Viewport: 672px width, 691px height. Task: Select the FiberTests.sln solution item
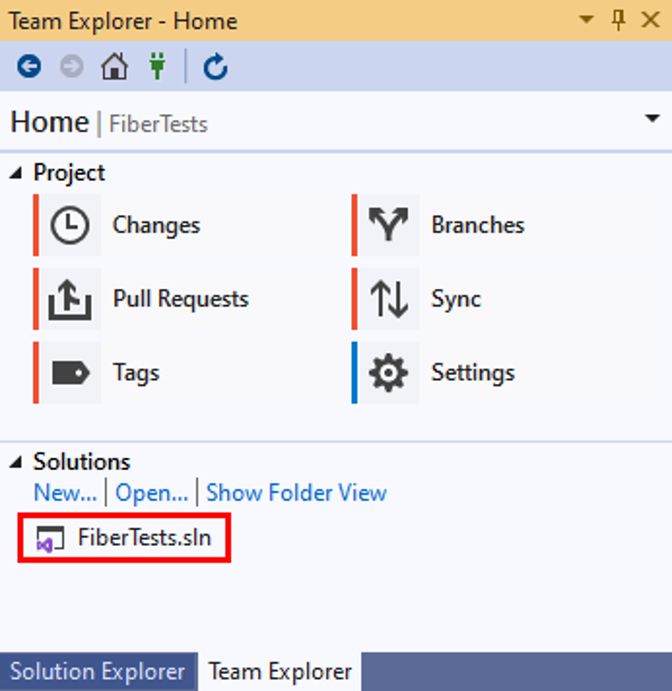click(124, 538)
